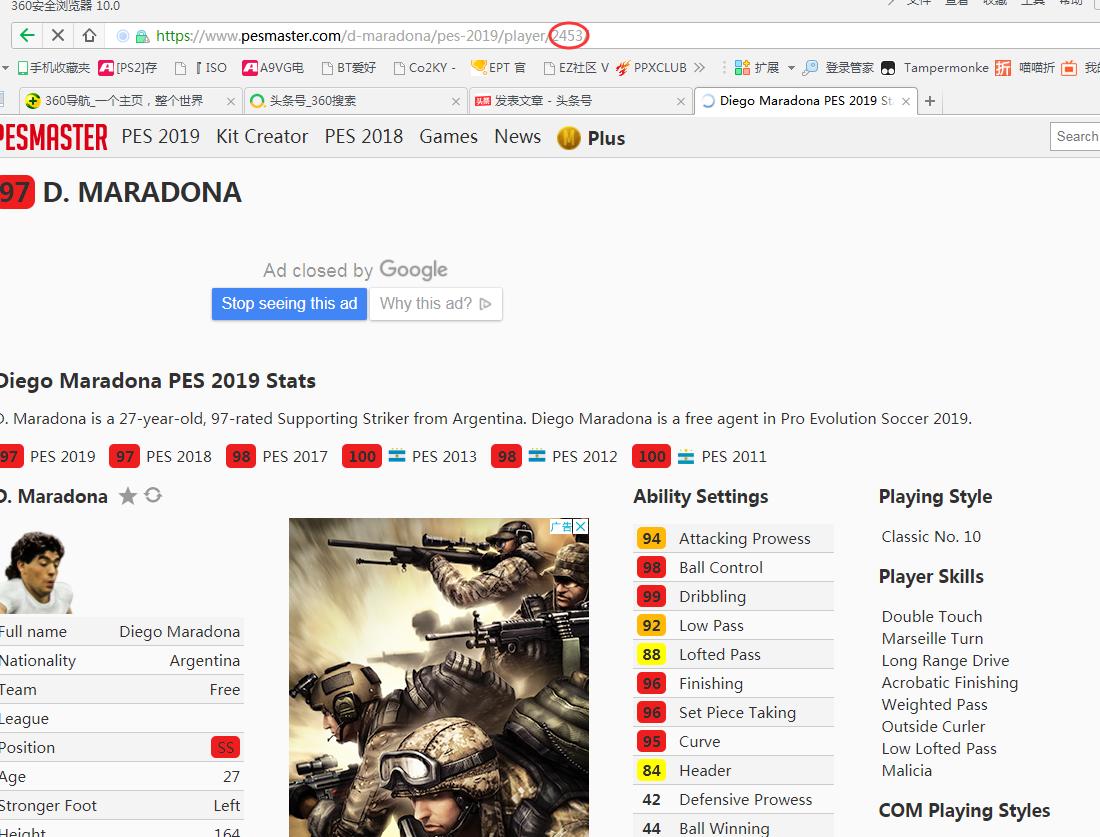Expand the bookmarks overflow chevron
1100x837 pixels.
699,68
